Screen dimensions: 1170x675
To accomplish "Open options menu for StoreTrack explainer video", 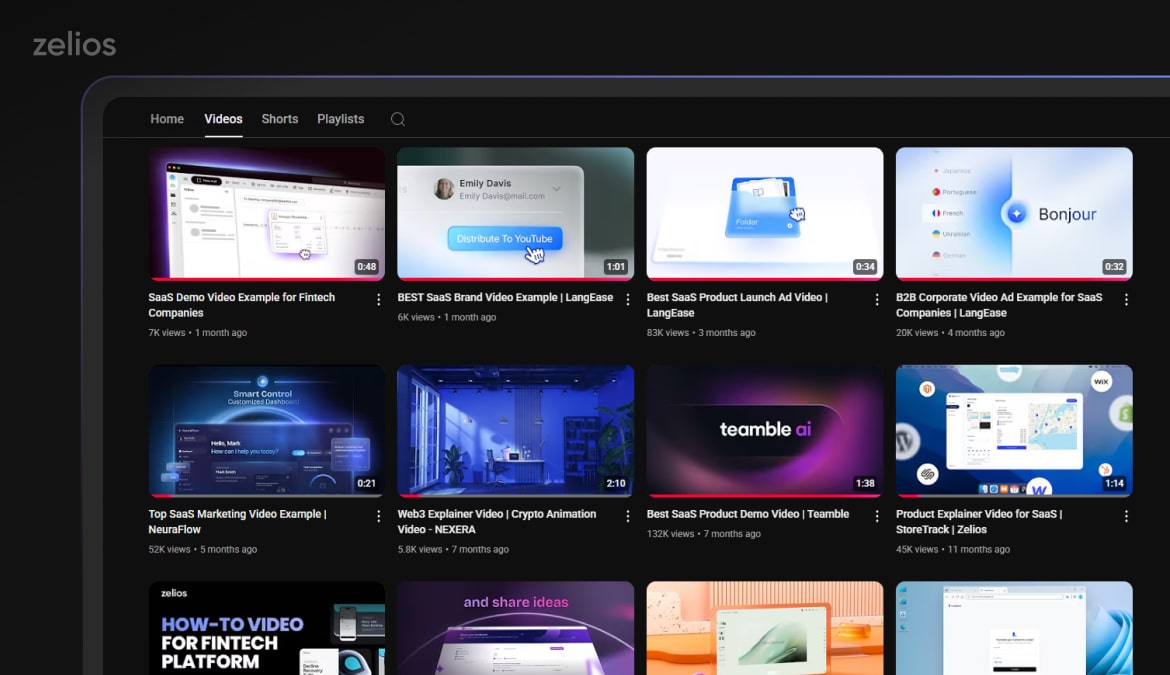I will click(x=1126, y=516).
